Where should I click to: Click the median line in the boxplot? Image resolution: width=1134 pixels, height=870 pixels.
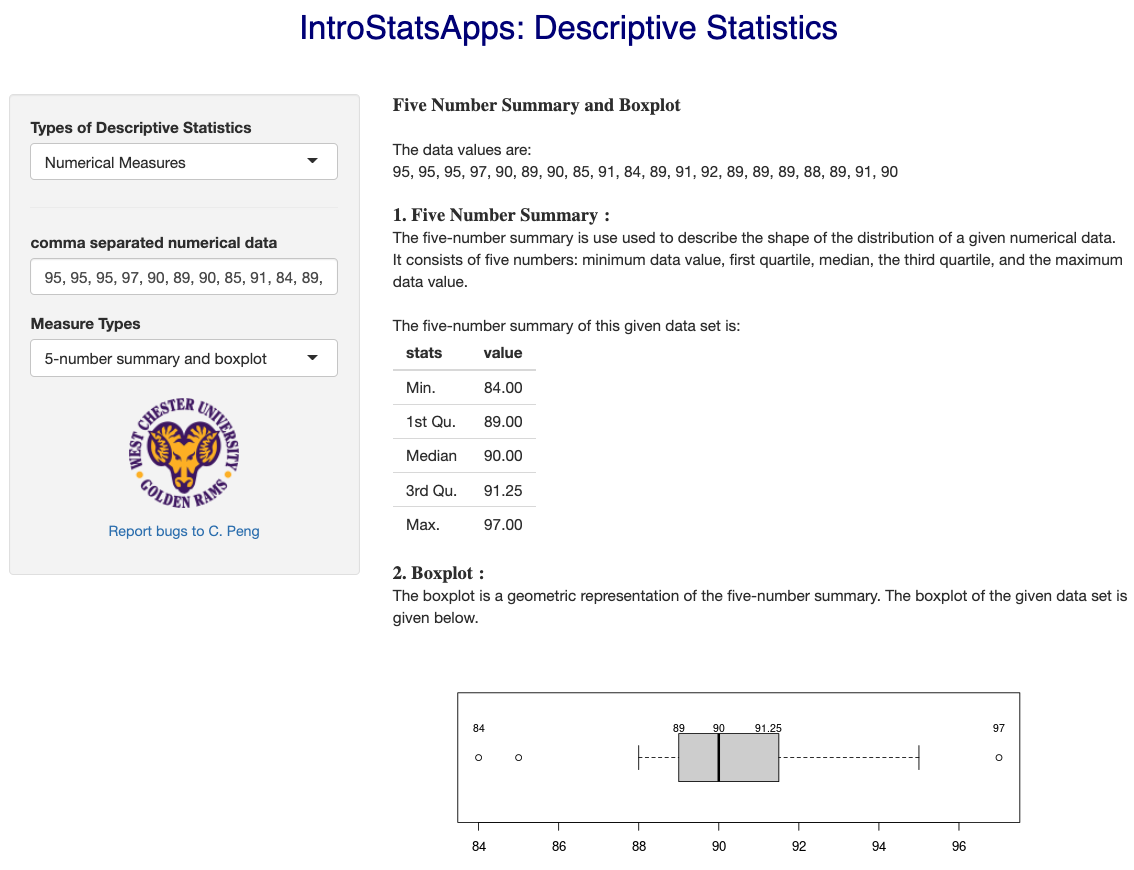tap(719, 758)
